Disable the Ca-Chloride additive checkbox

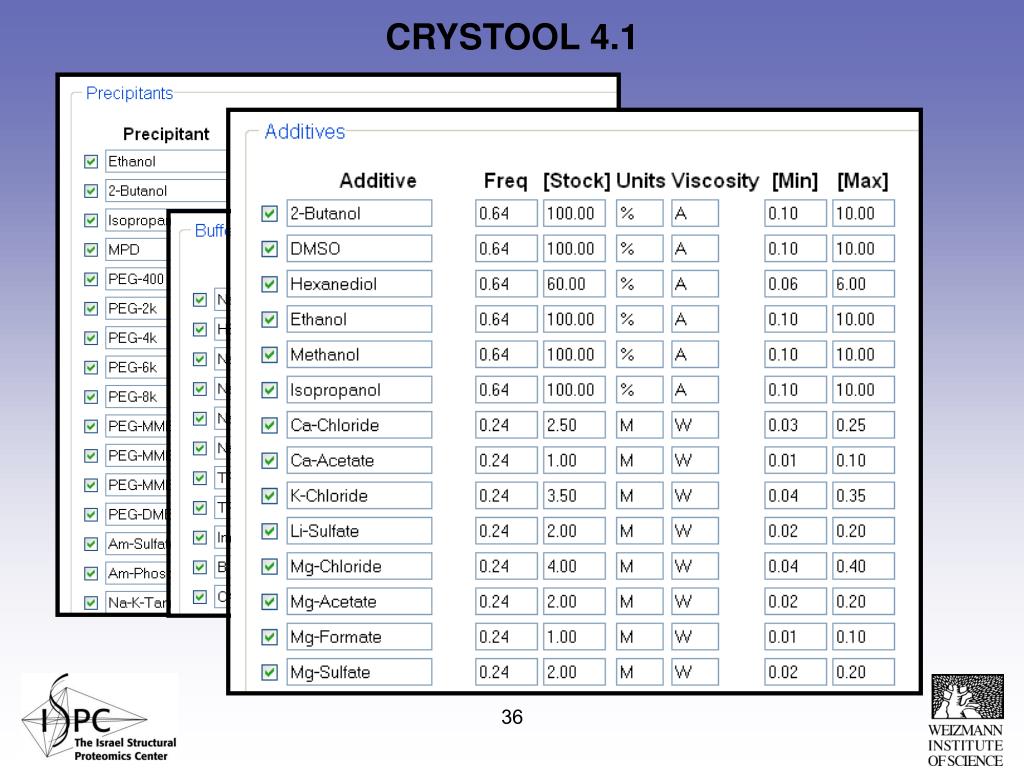[269, 425]
